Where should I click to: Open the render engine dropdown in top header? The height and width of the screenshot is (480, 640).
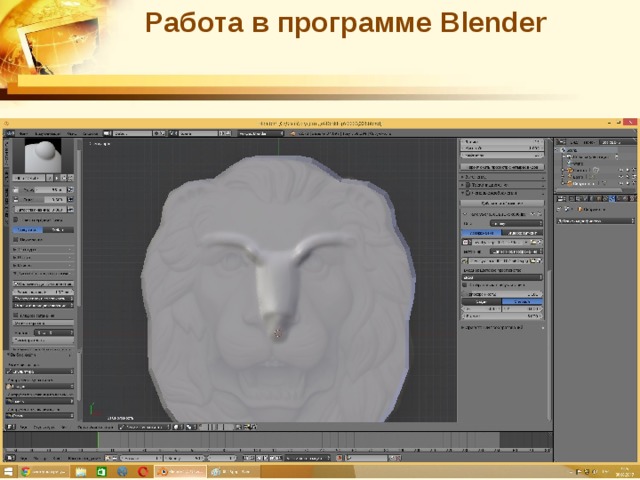click(x=261, y=133)
